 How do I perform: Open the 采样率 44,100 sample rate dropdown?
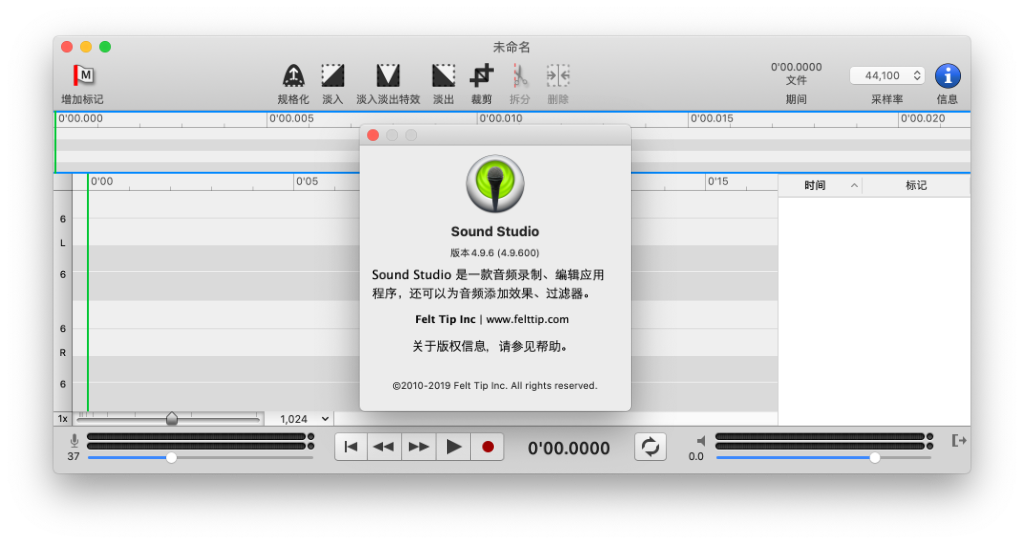(x=887, y=76)
